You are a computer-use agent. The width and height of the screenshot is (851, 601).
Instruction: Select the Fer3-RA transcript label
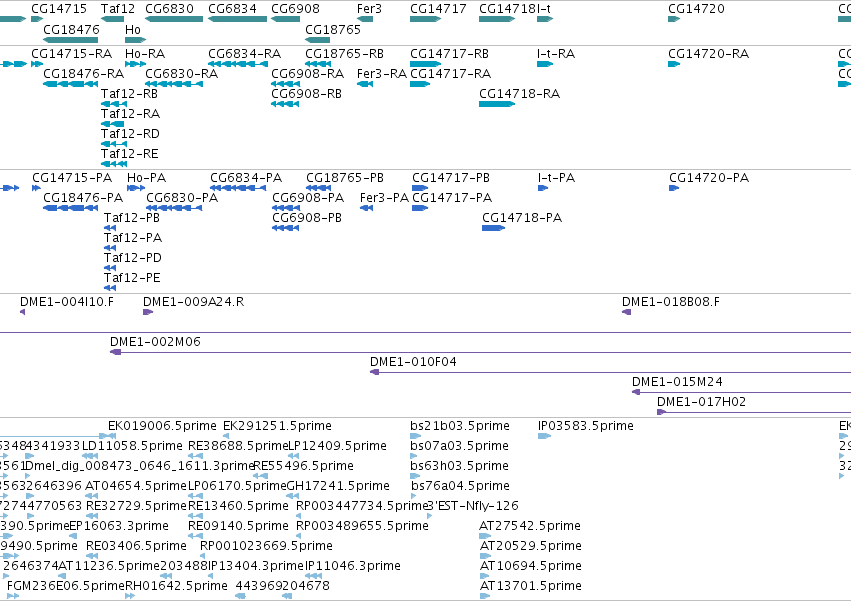[382, 74]
